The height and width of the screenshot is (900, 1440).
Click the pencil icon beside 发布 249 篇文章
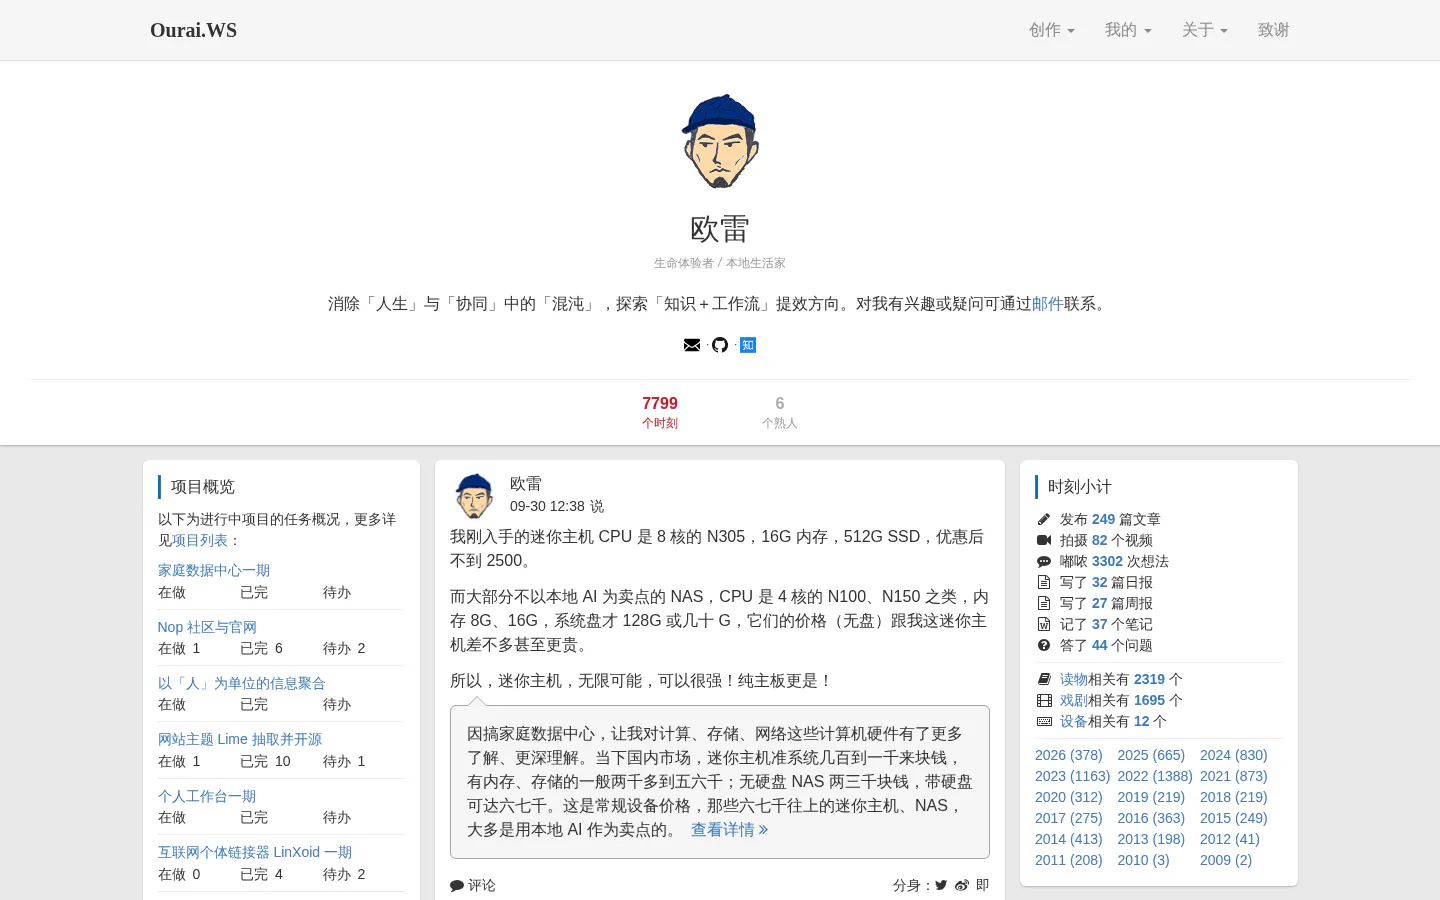(1044, 519)
